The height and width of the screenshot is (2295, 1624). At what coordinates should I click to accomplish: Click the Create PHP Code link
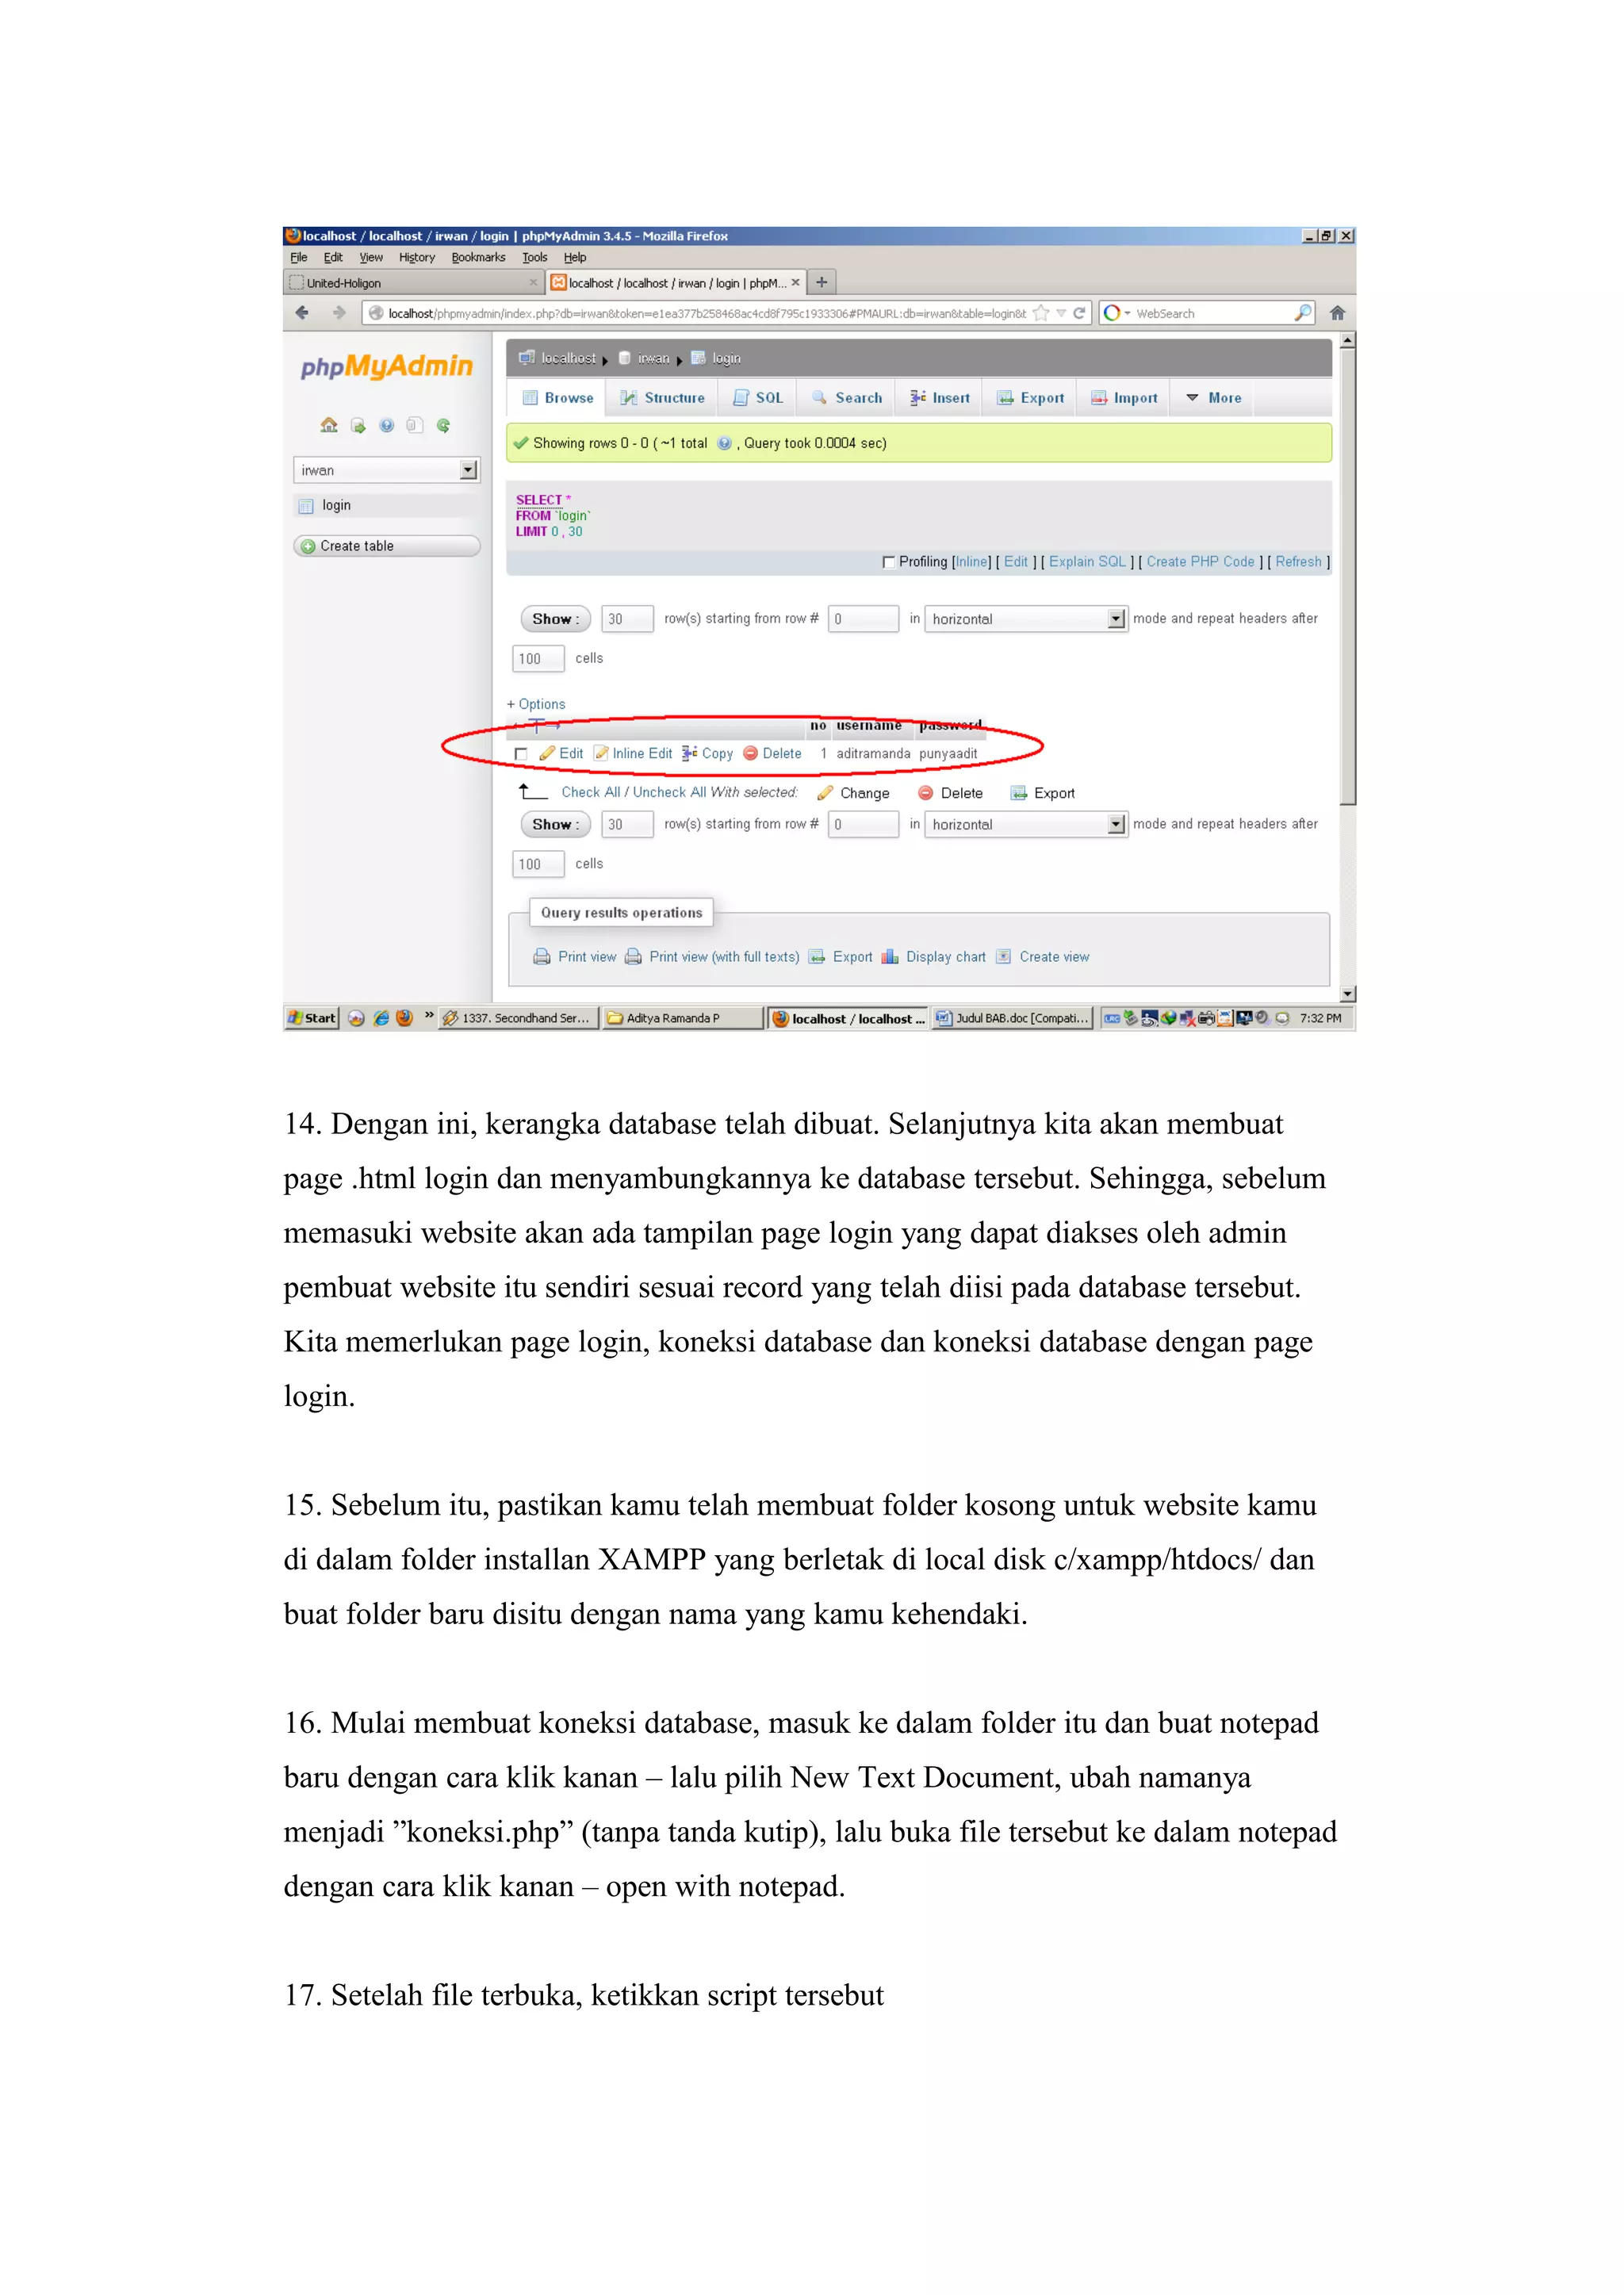pos(1200,562)
